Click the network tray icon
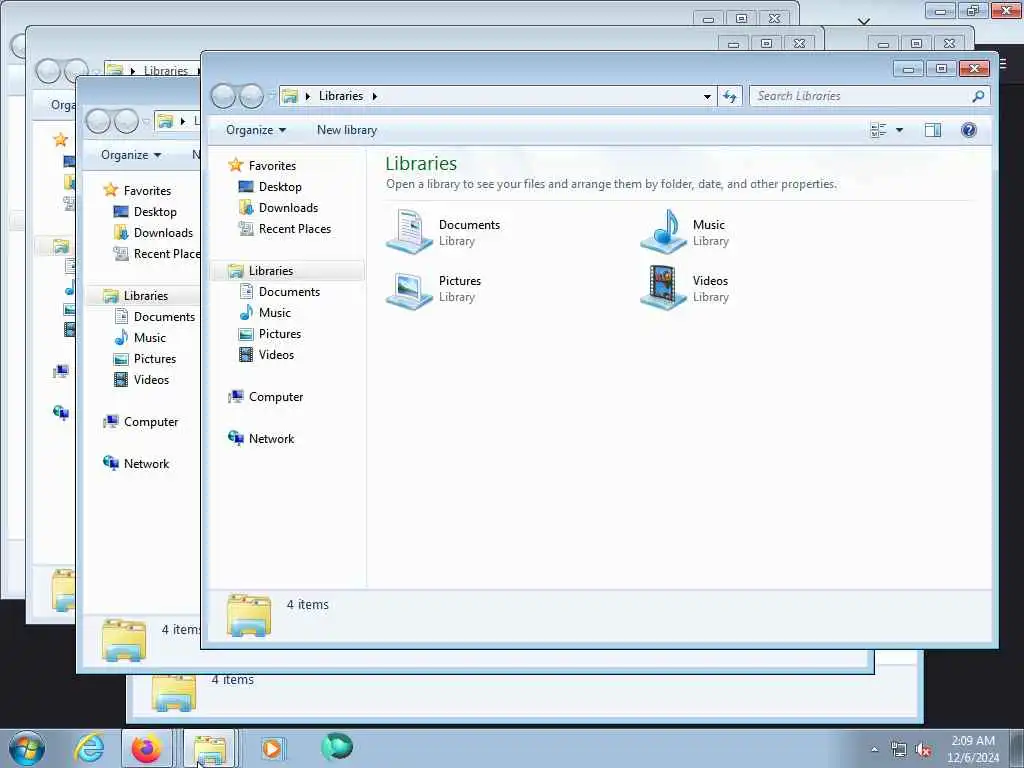 [899, 750]
